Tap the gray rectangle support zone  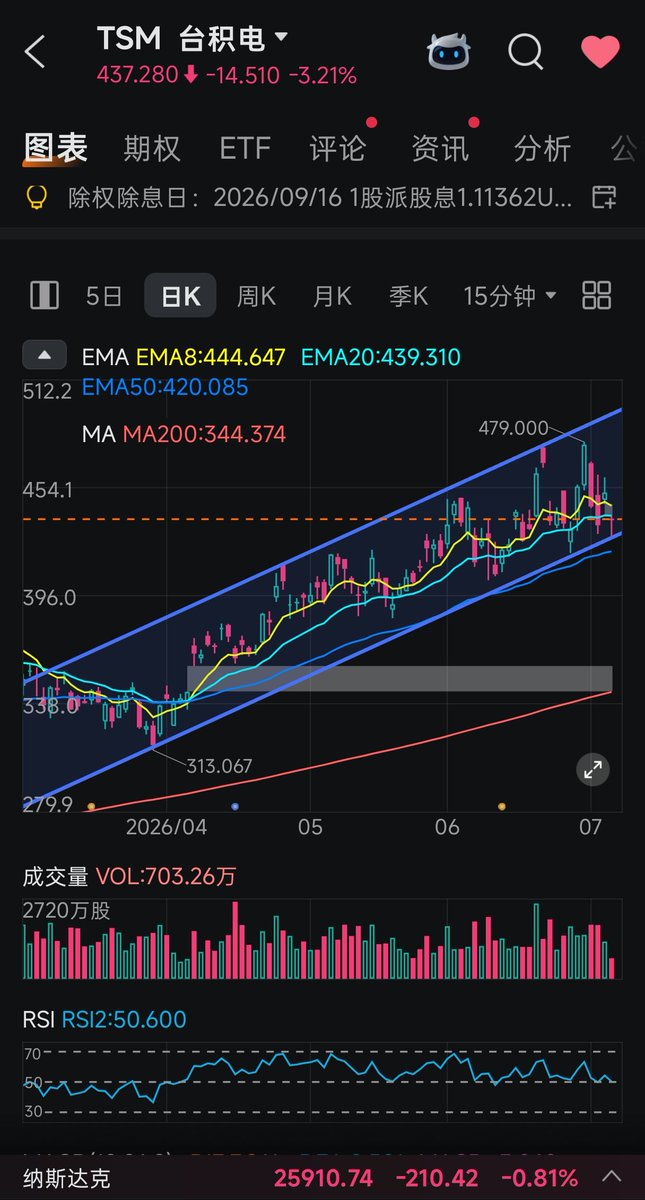coord(399,678)
